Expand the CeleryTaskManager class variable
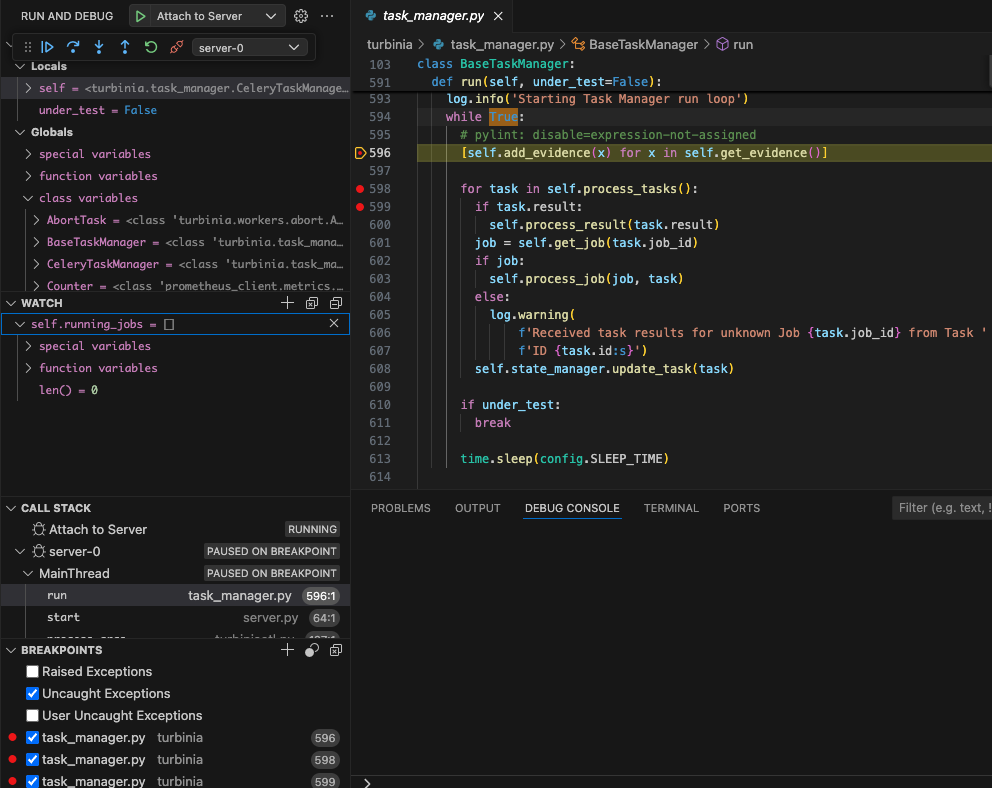 [37, 264]
